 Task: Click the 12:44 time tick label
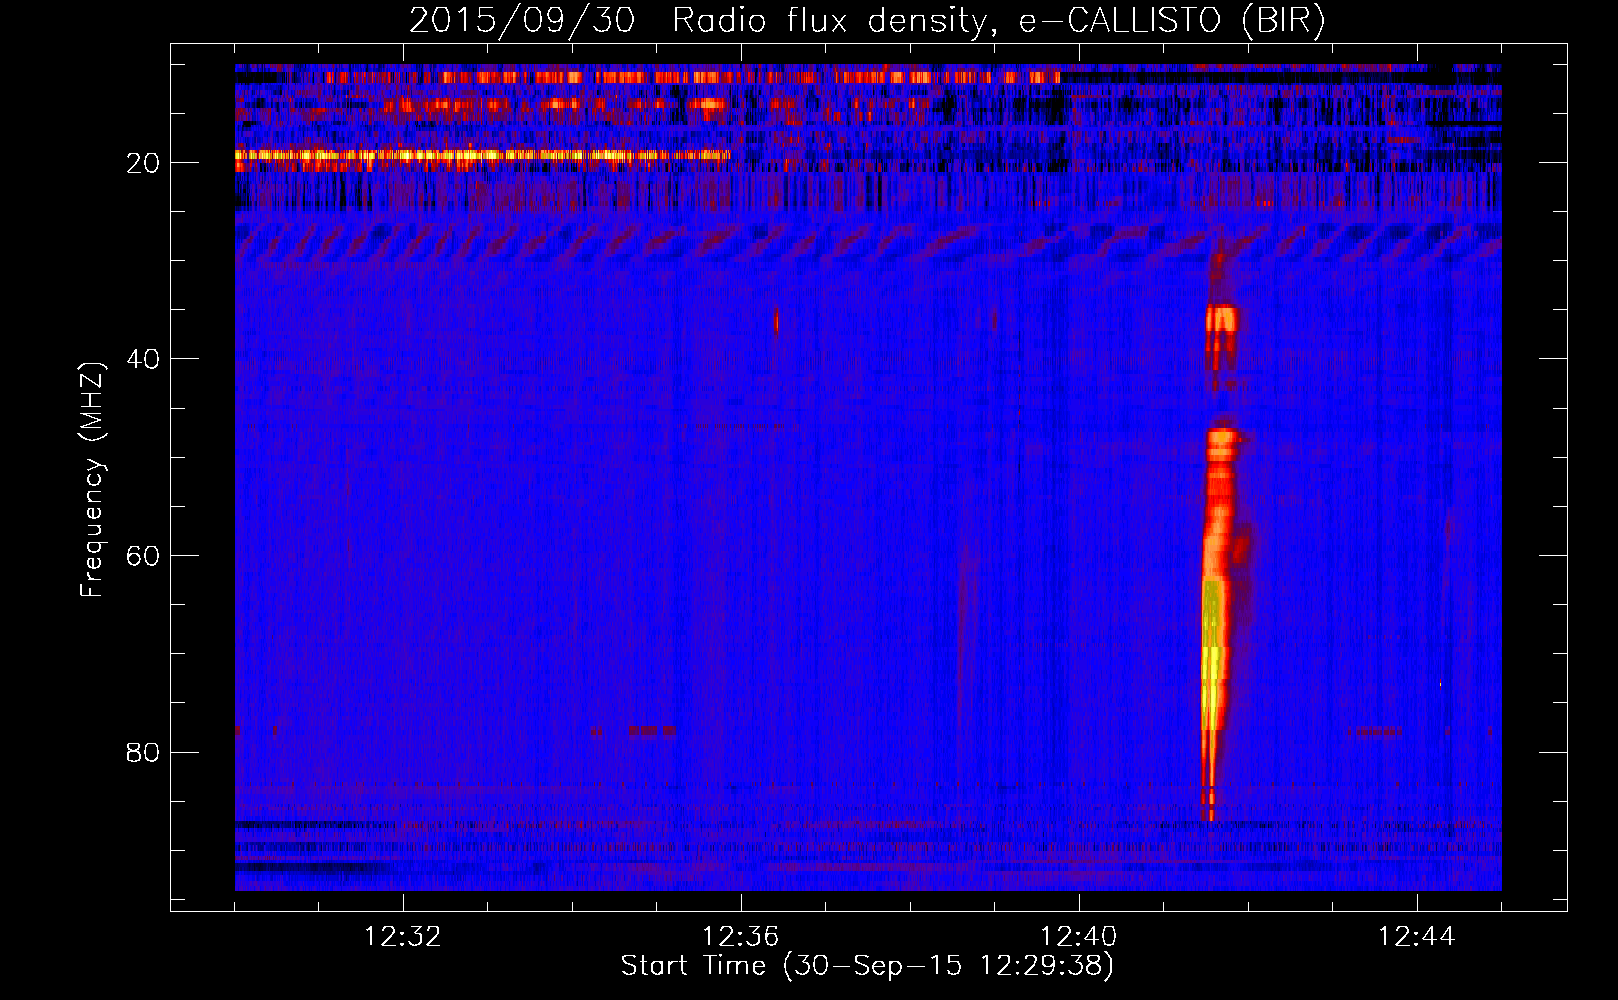tap(1417, 937)
